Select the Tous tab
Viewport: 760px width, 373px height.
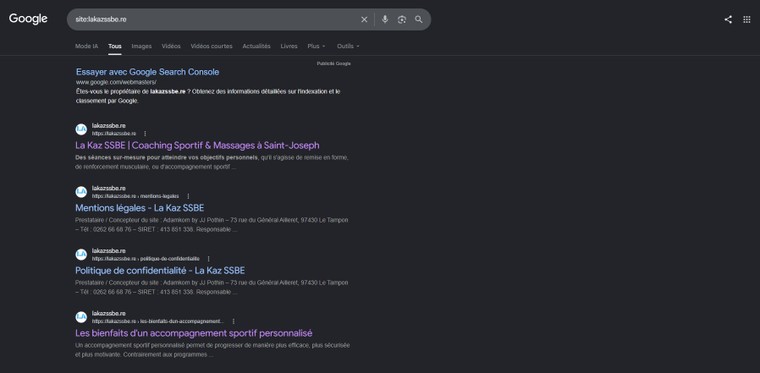coord(115,46)
